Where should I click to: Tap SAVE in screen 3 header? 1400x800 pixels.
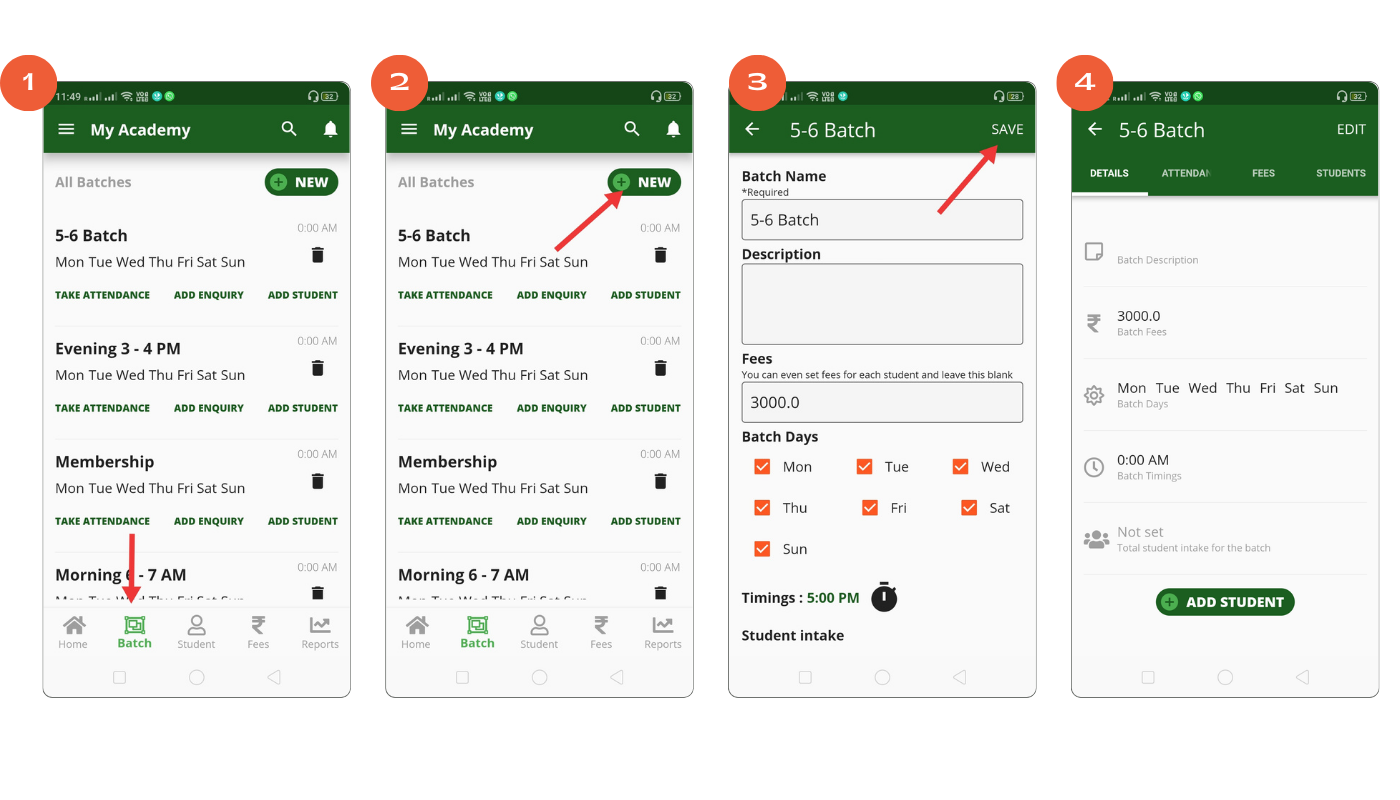point(1007,129)
